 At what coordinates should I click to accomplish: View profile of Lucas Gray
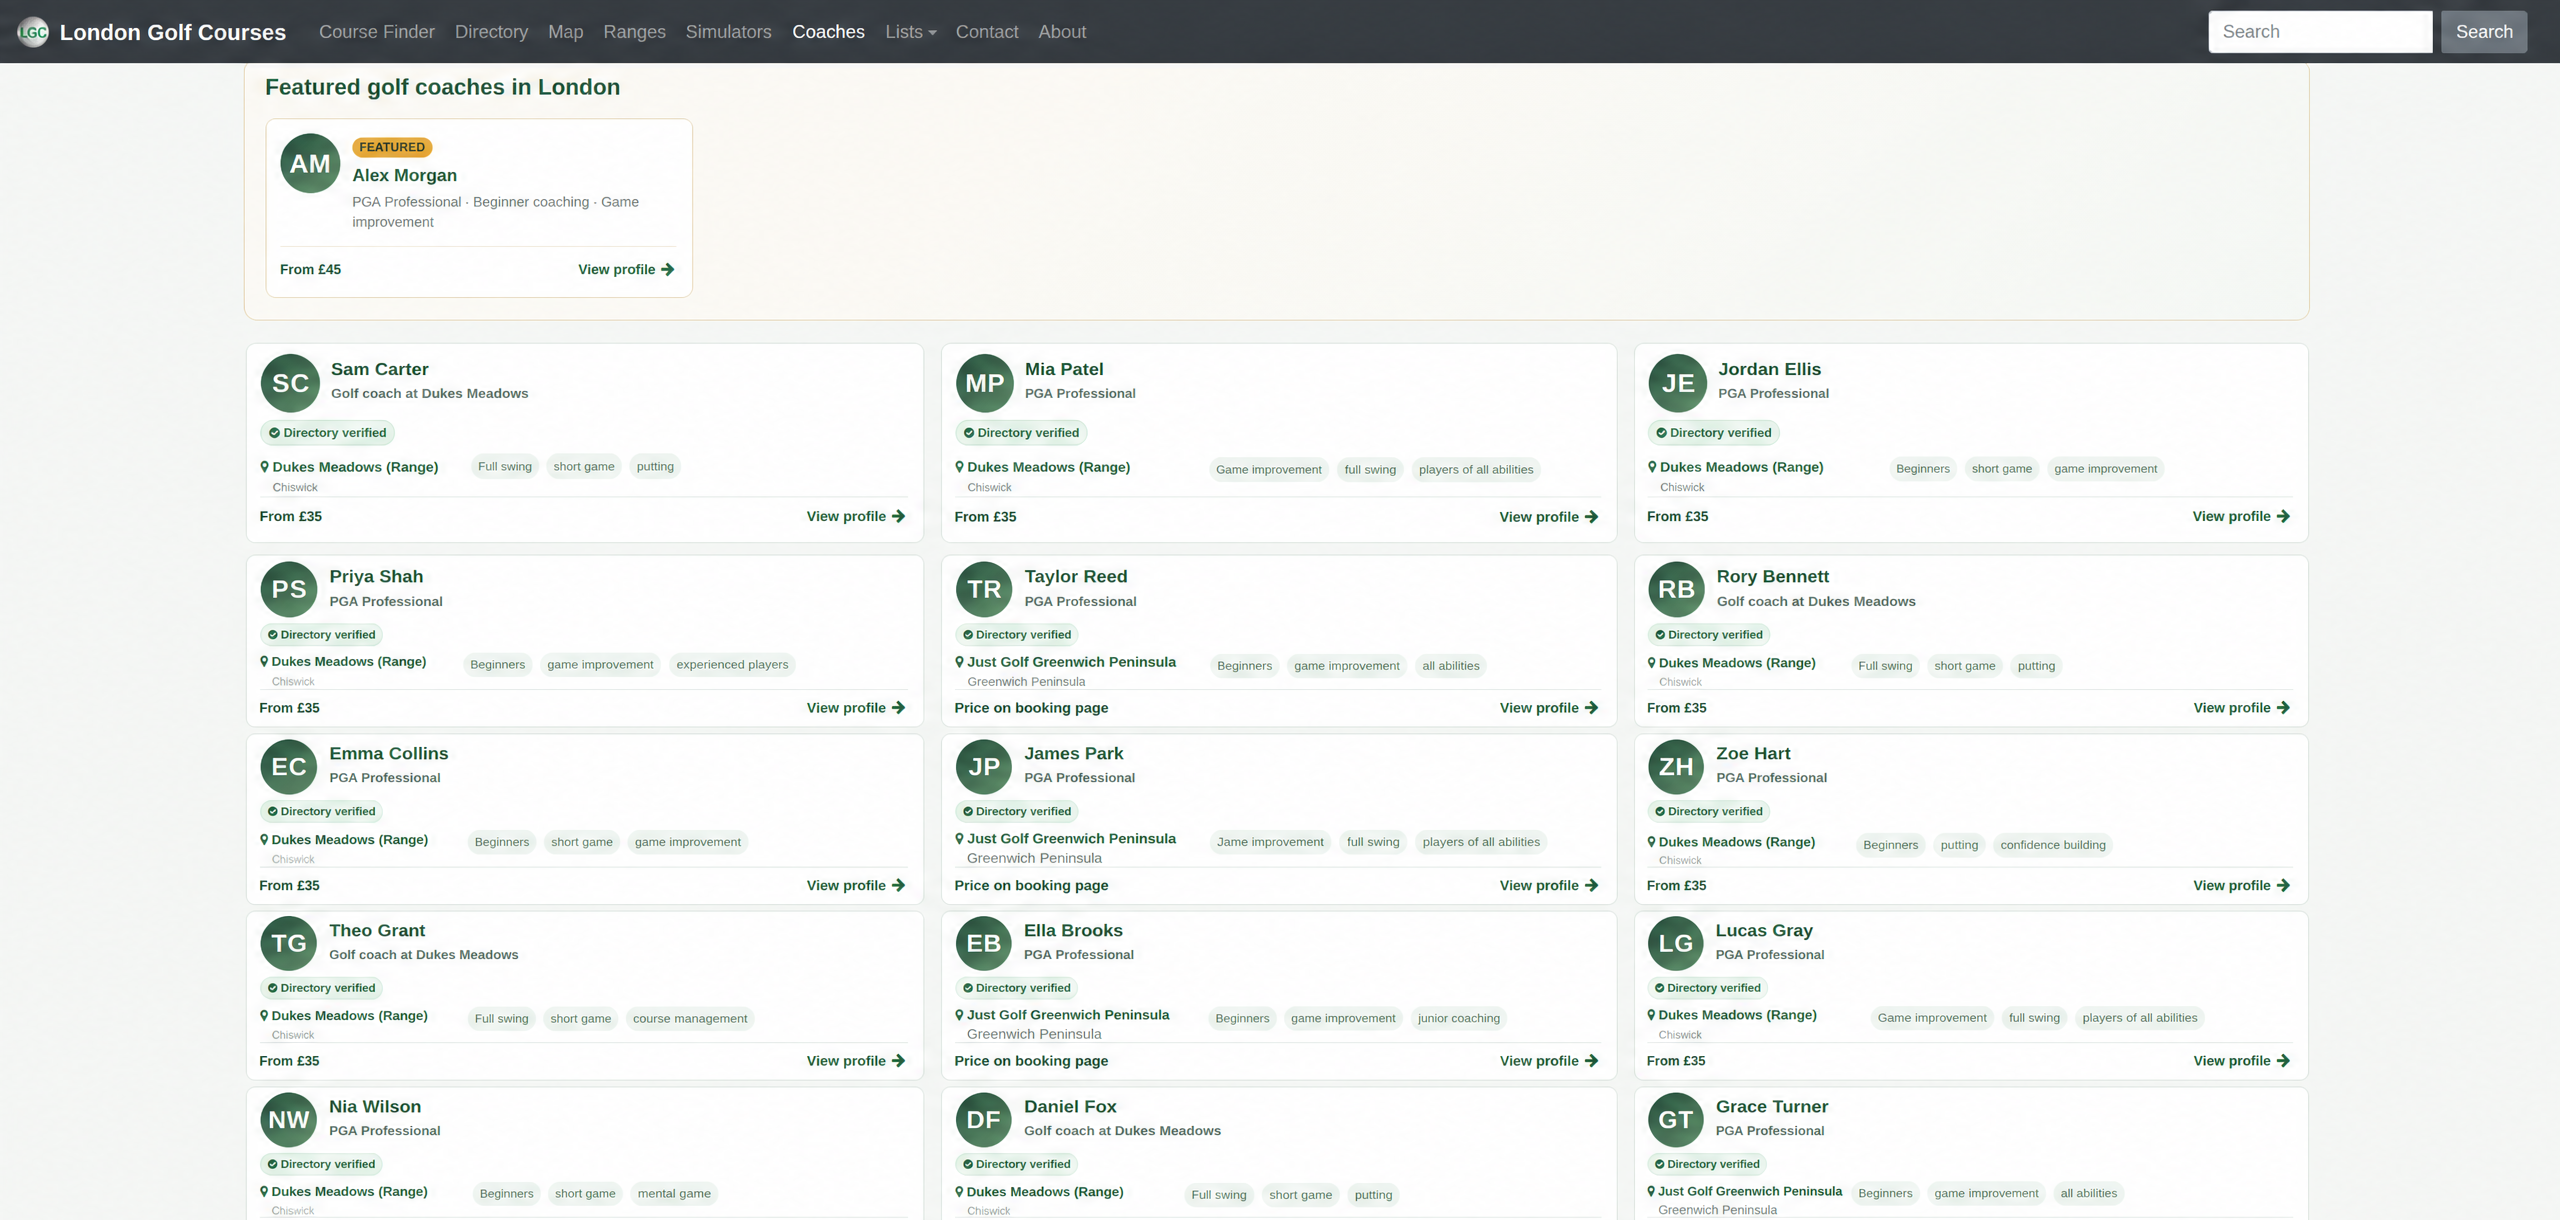pyautogui.click(x=2241, y=1061)
